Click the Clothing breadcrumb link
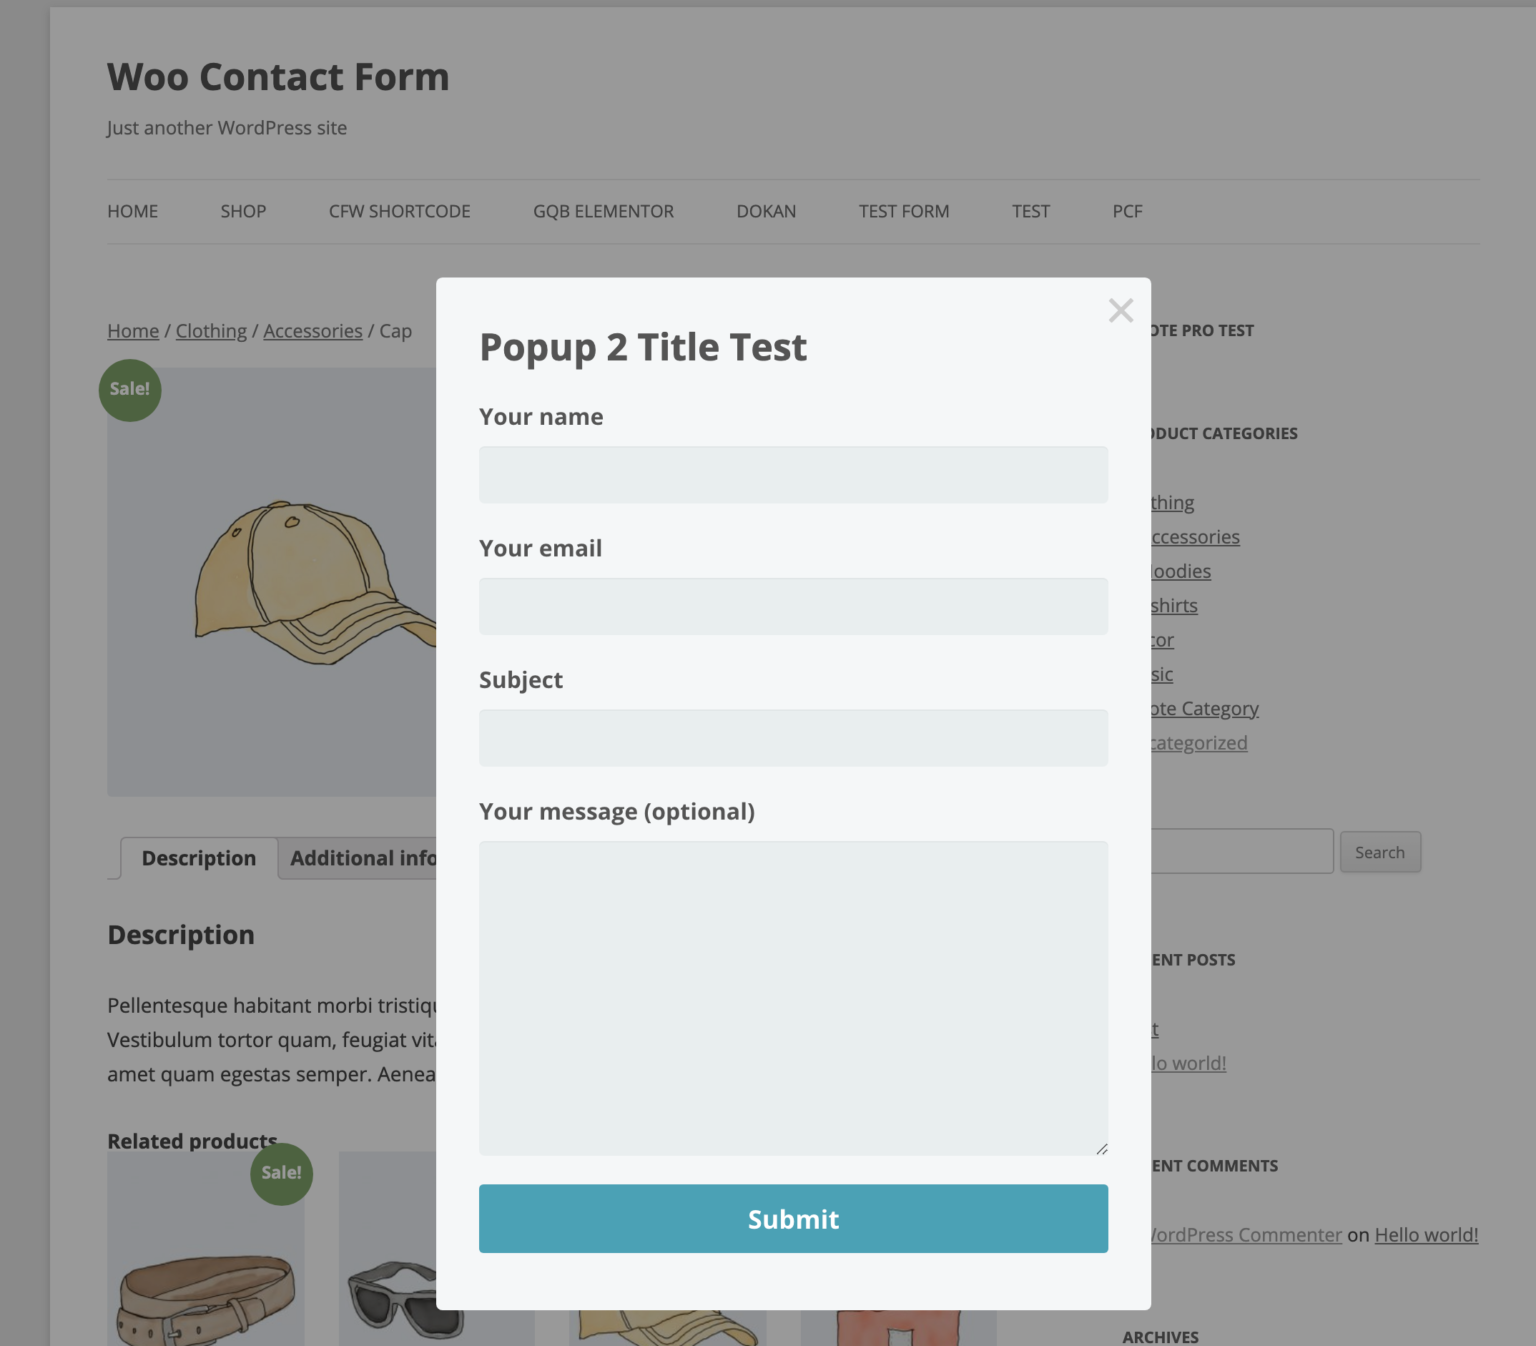The height and width of the screenshot is (1346, 1536). (211, 331)
